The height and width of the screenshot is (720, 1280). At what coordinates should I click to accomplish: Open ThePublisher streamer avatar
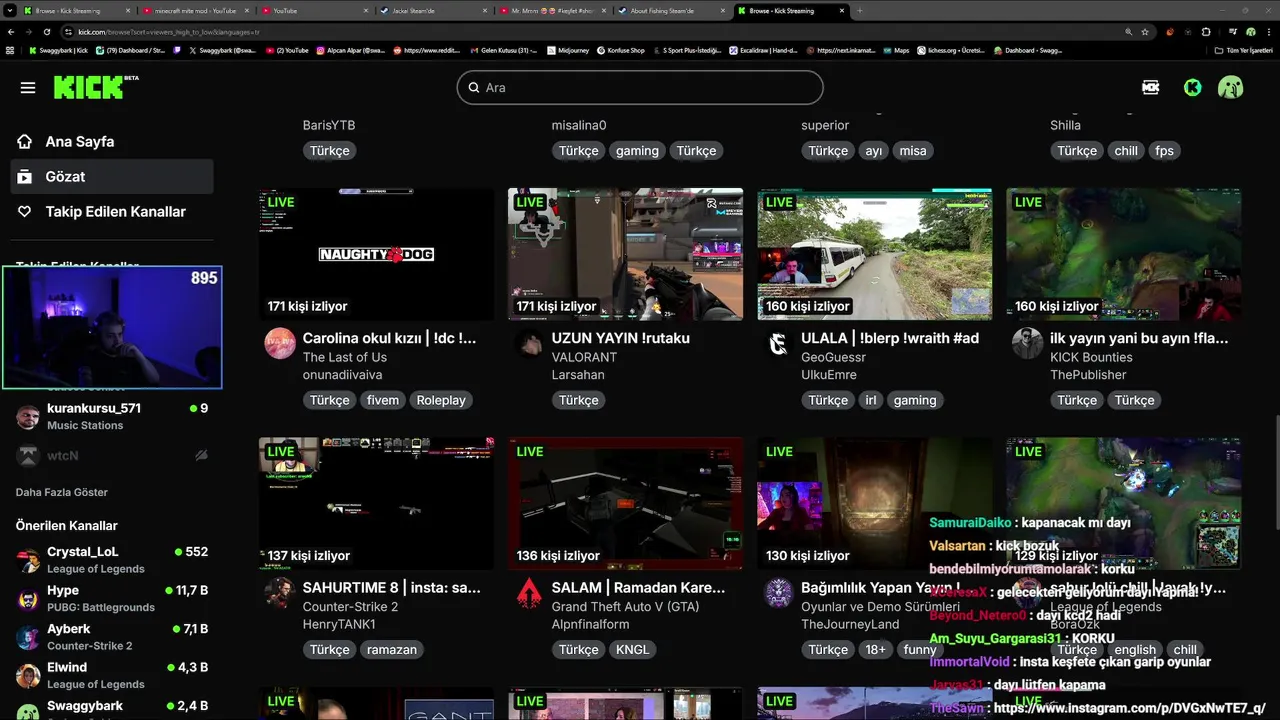coord(1027,343)
